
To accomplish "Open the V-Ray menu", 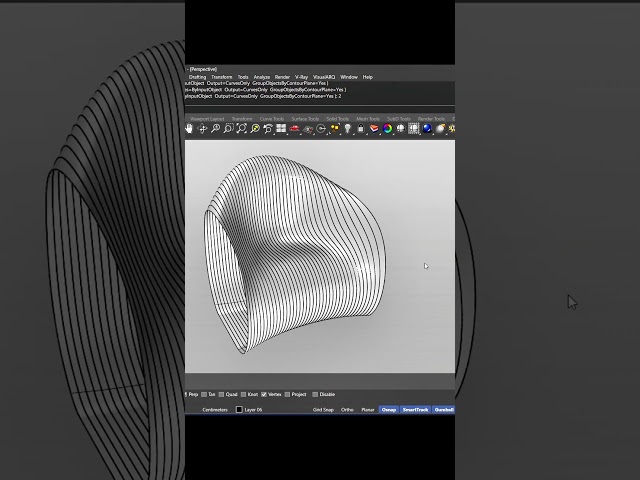I will click(302, 77).
